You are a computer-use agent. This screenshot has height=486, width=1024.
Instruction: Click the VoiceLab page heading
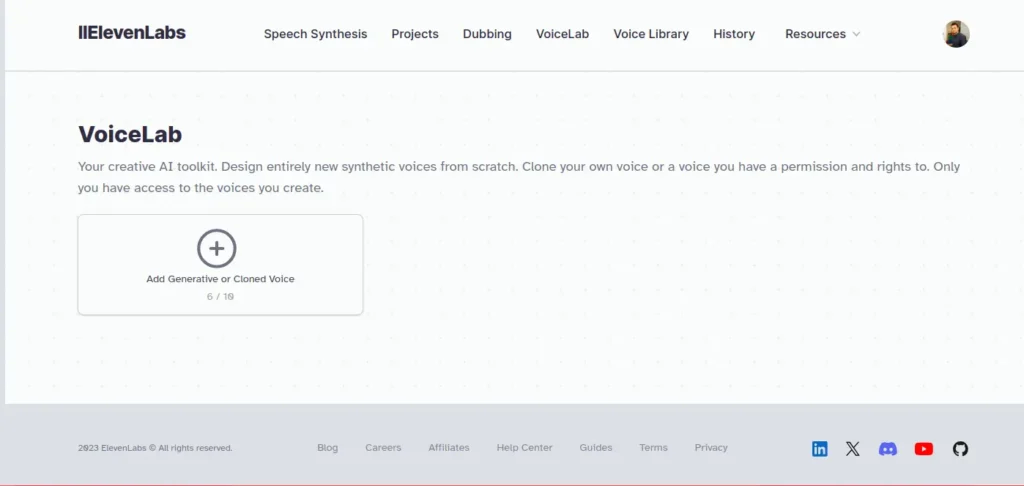click(130, 134)
